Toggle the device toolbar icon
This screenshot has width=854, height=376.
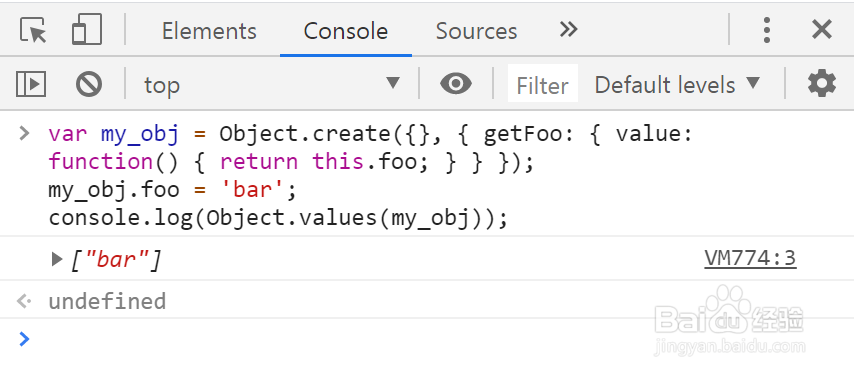[87, 29]
